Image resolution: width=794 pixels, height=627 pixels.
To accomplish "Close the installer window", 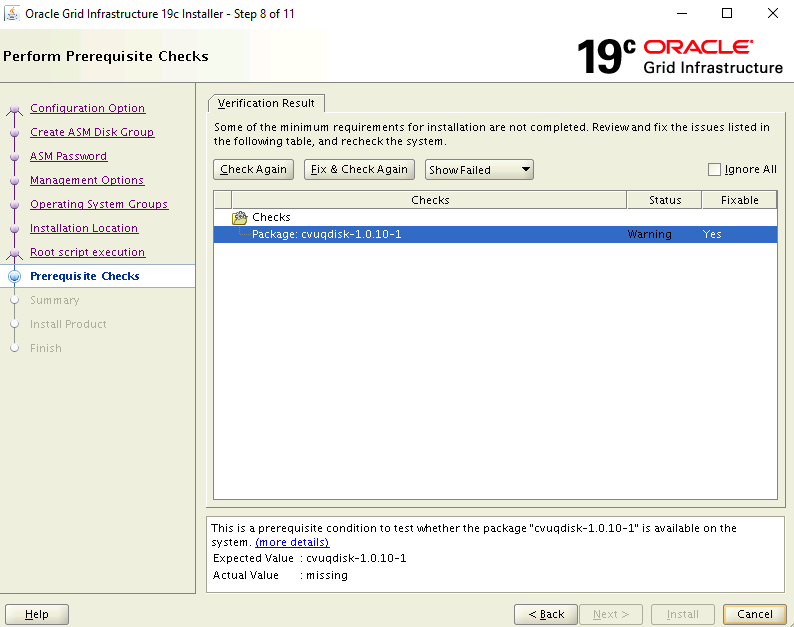I will [772, 14].
